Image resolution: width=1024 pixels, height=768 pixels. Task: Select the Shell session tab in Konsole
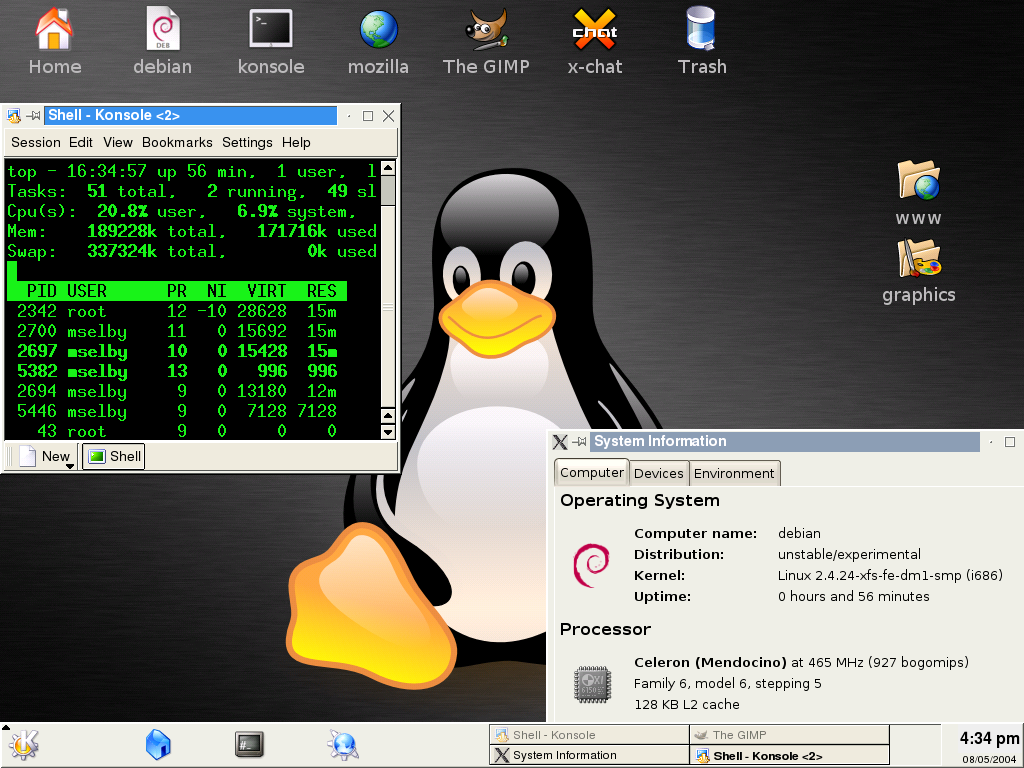(x=113, y=456)
